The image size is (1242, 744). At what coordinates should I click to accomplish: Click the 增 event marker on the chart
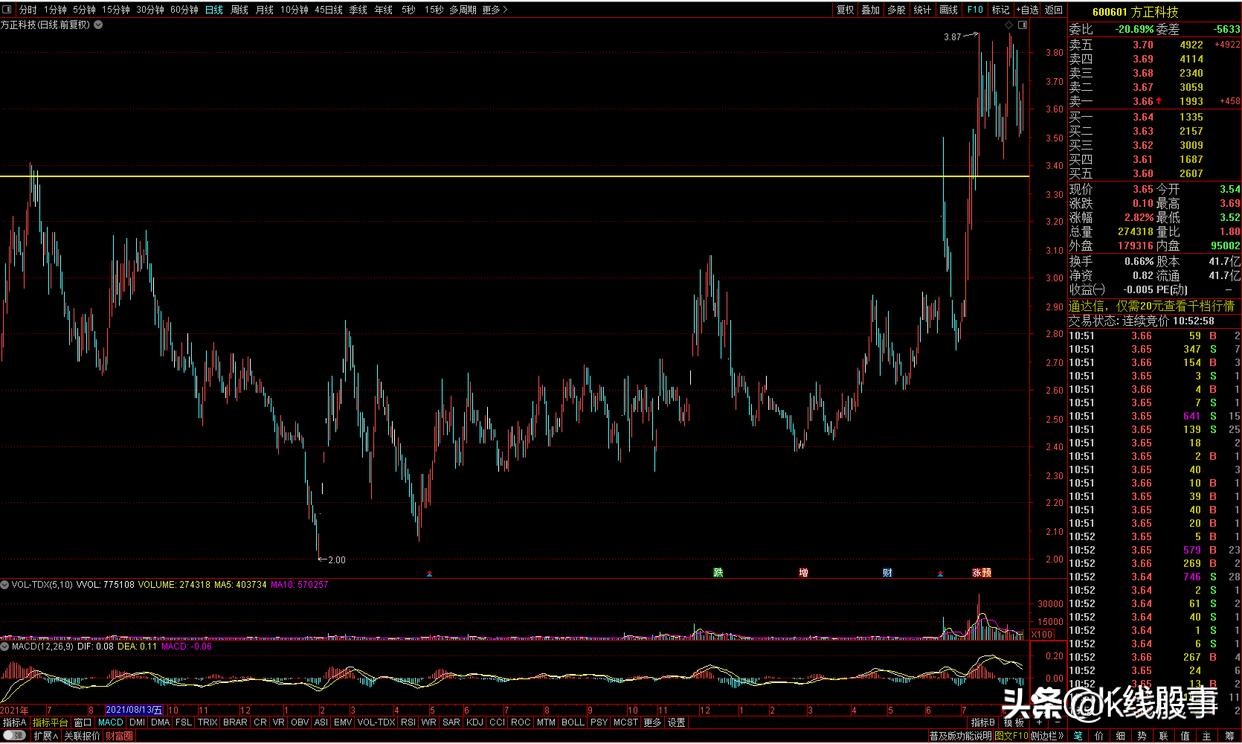point(803,573)
